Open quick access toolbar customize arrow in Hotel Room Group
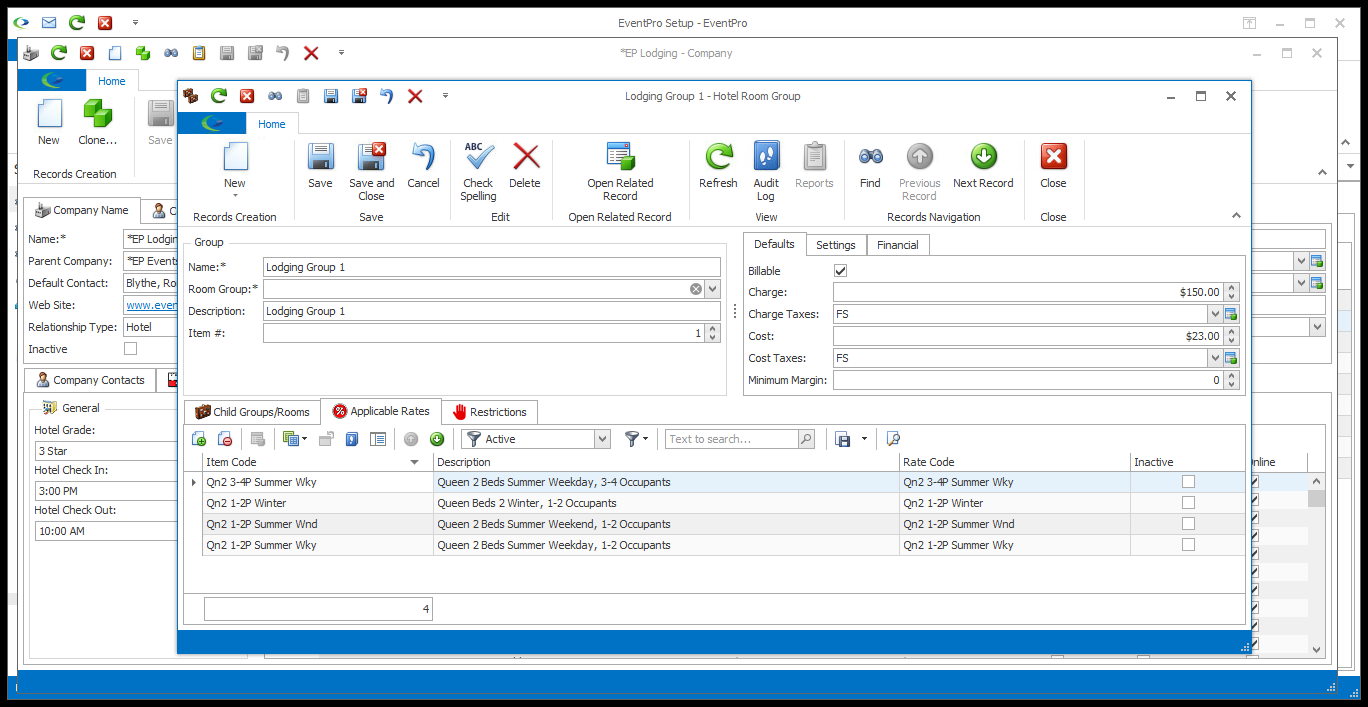1368x707 pixels. (x=445, y=96)
